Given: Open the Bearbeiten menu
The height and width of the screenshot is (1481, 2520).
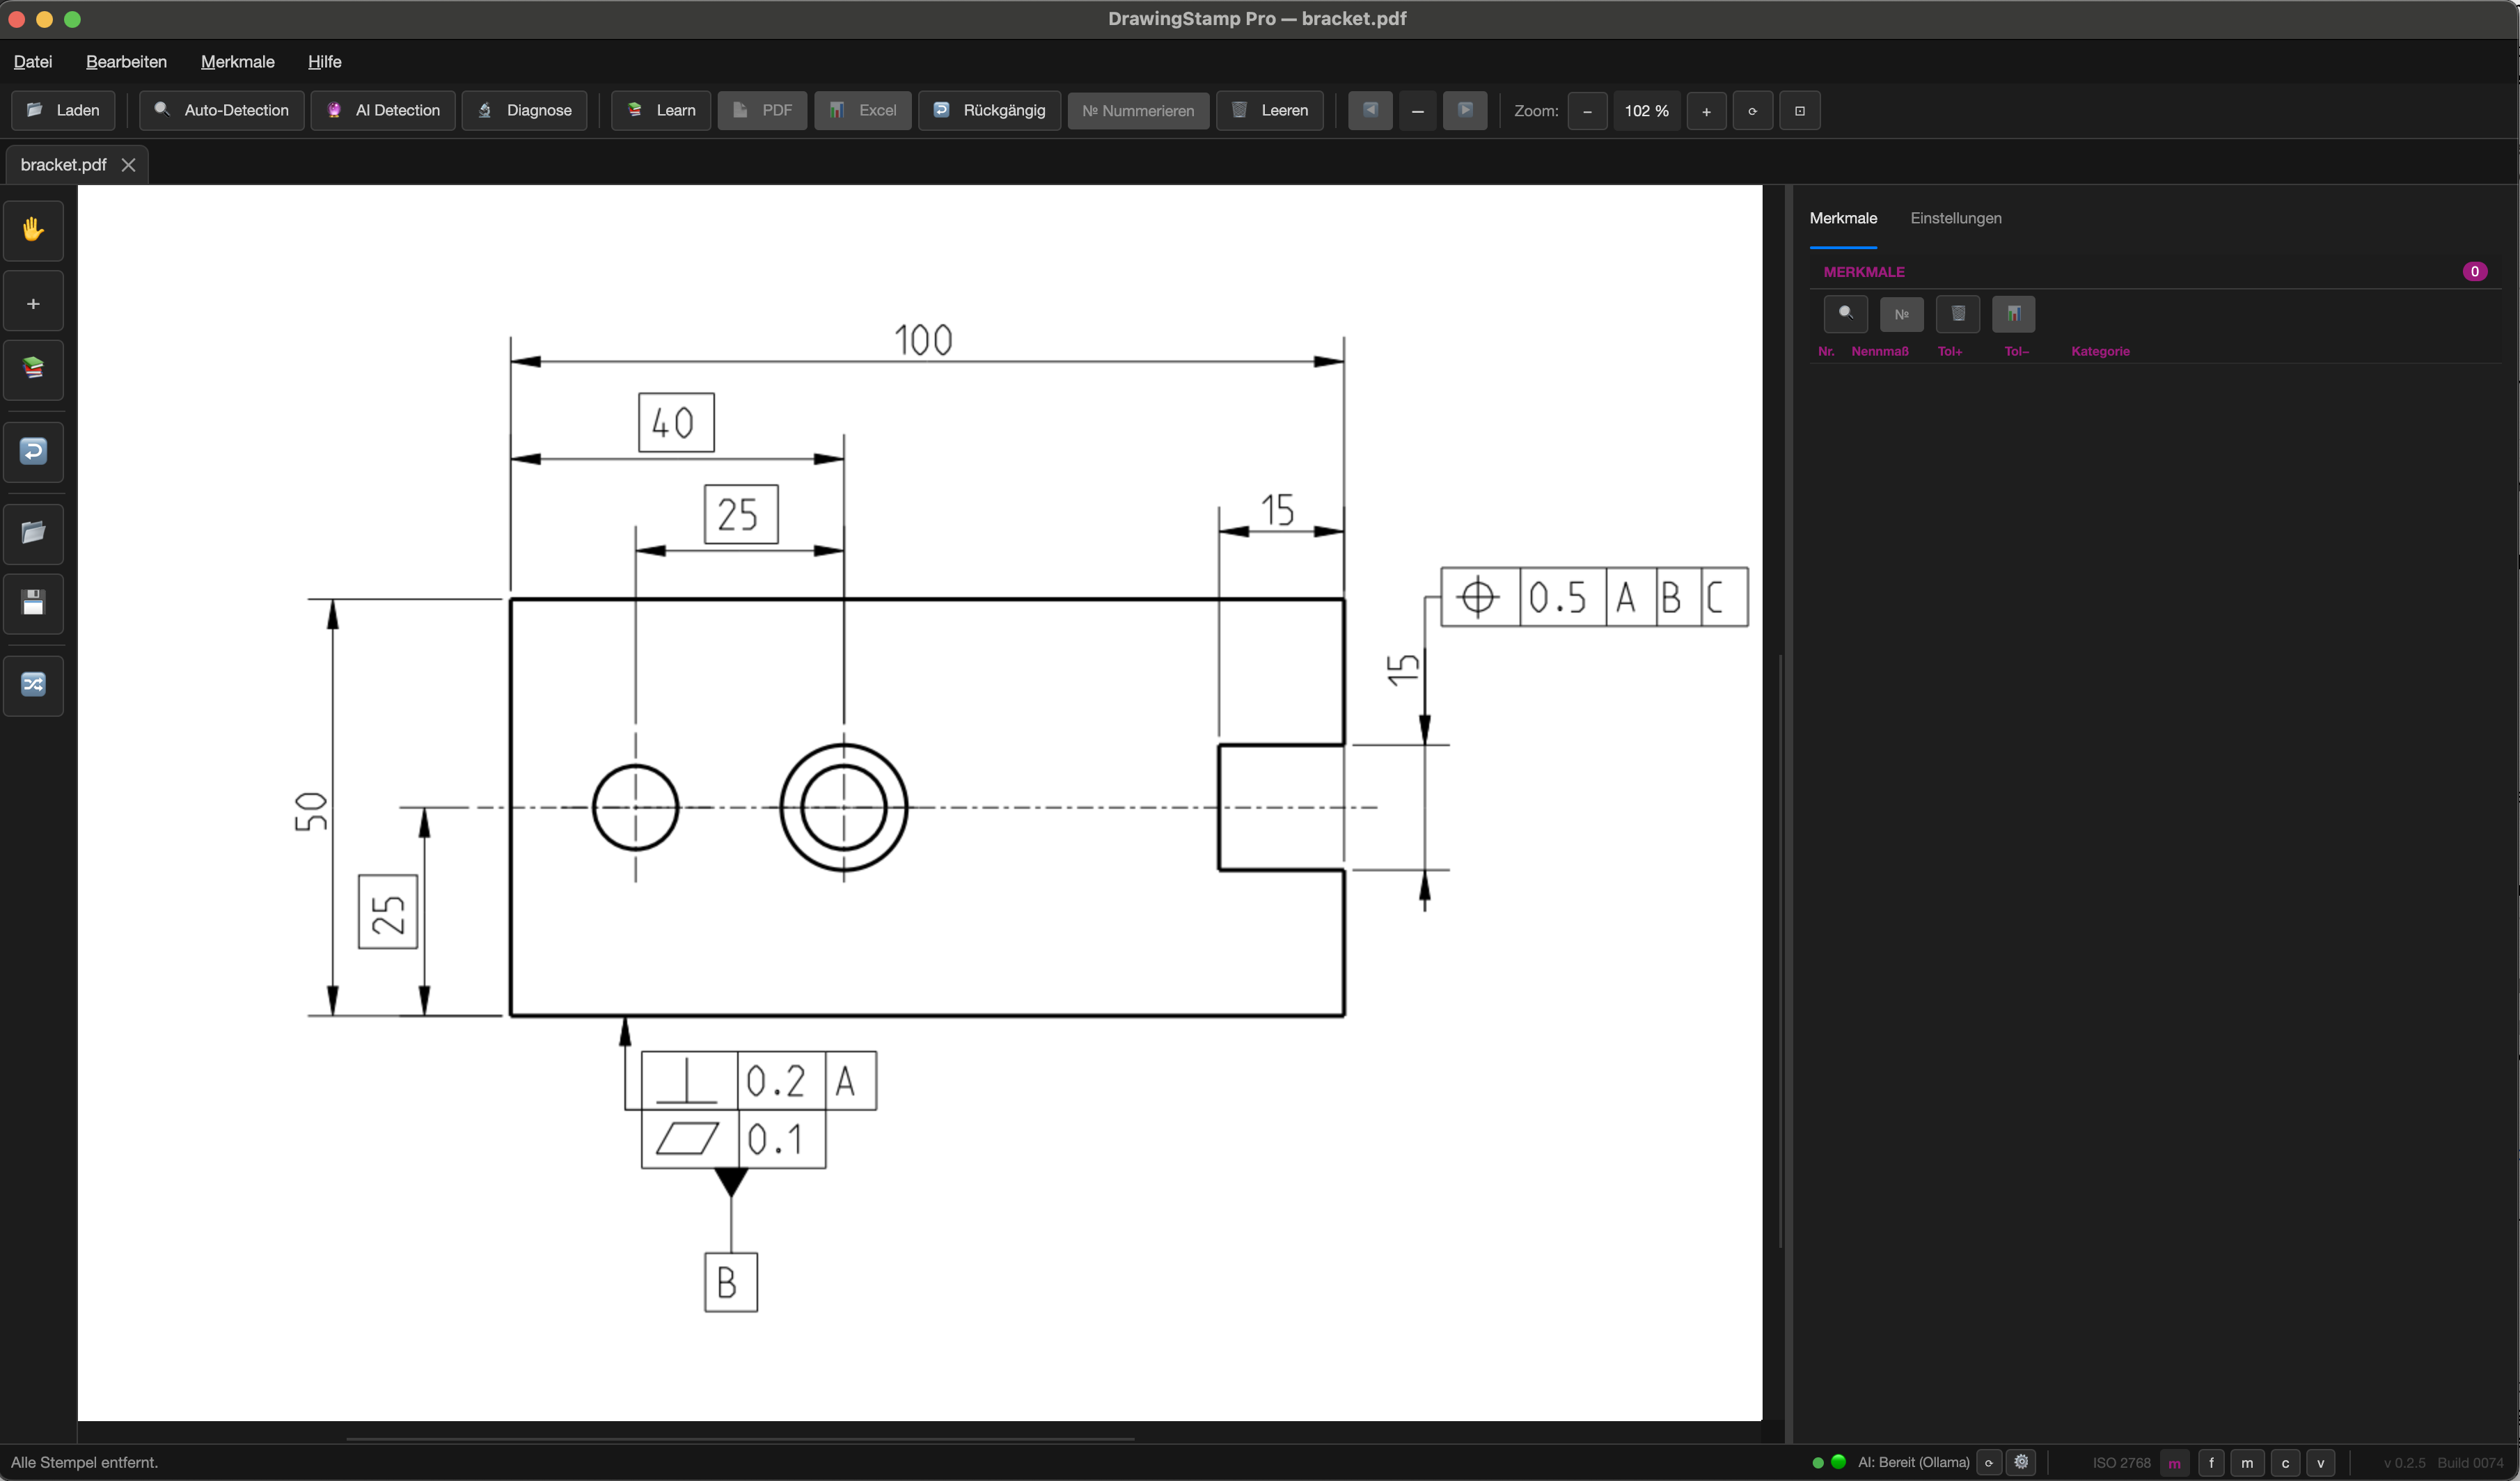Looking at the screenshot, I should point(126,62).
